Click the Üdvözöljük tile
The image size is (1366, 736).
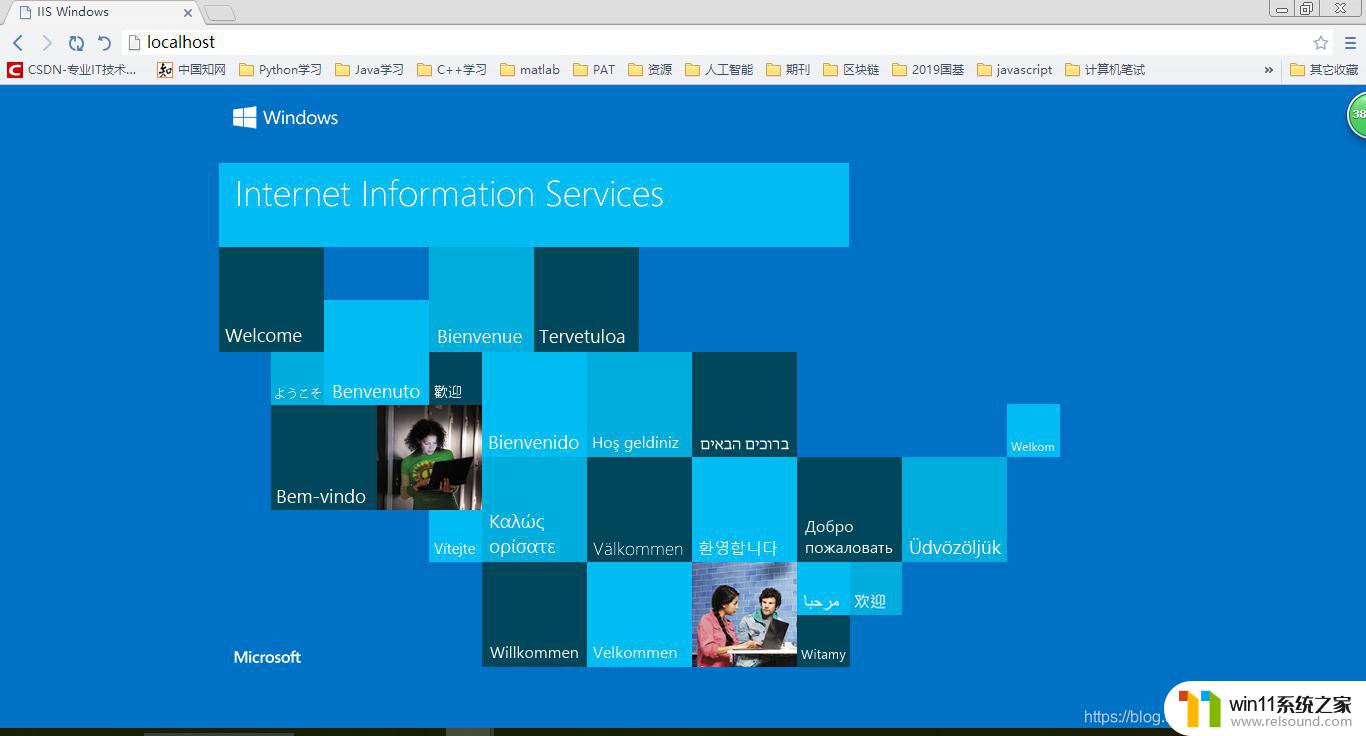[x=954, y=510]
